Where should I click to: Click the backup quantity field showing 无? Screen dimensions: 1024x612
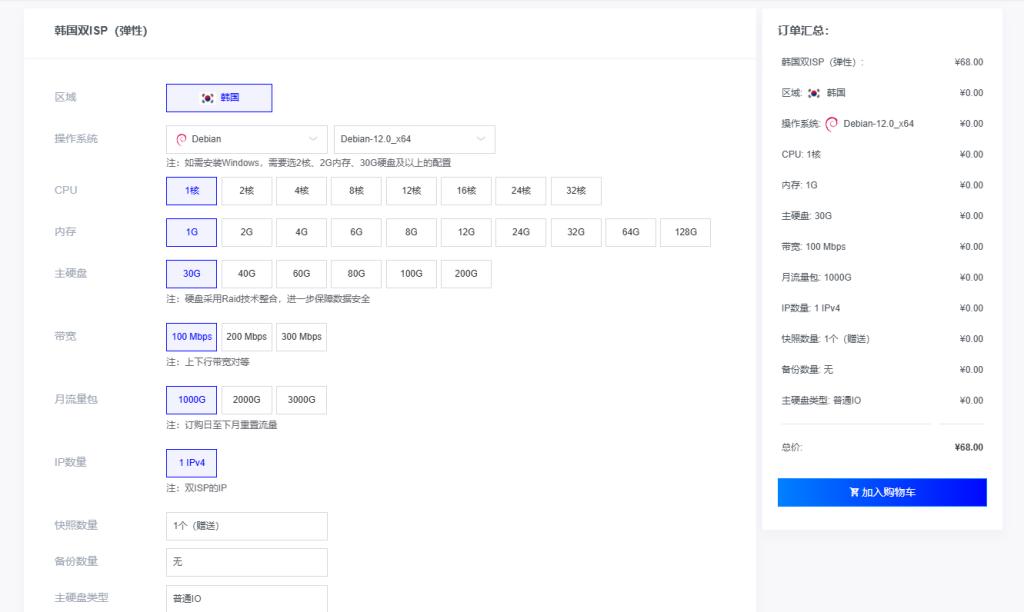click(x=246, y=562)
